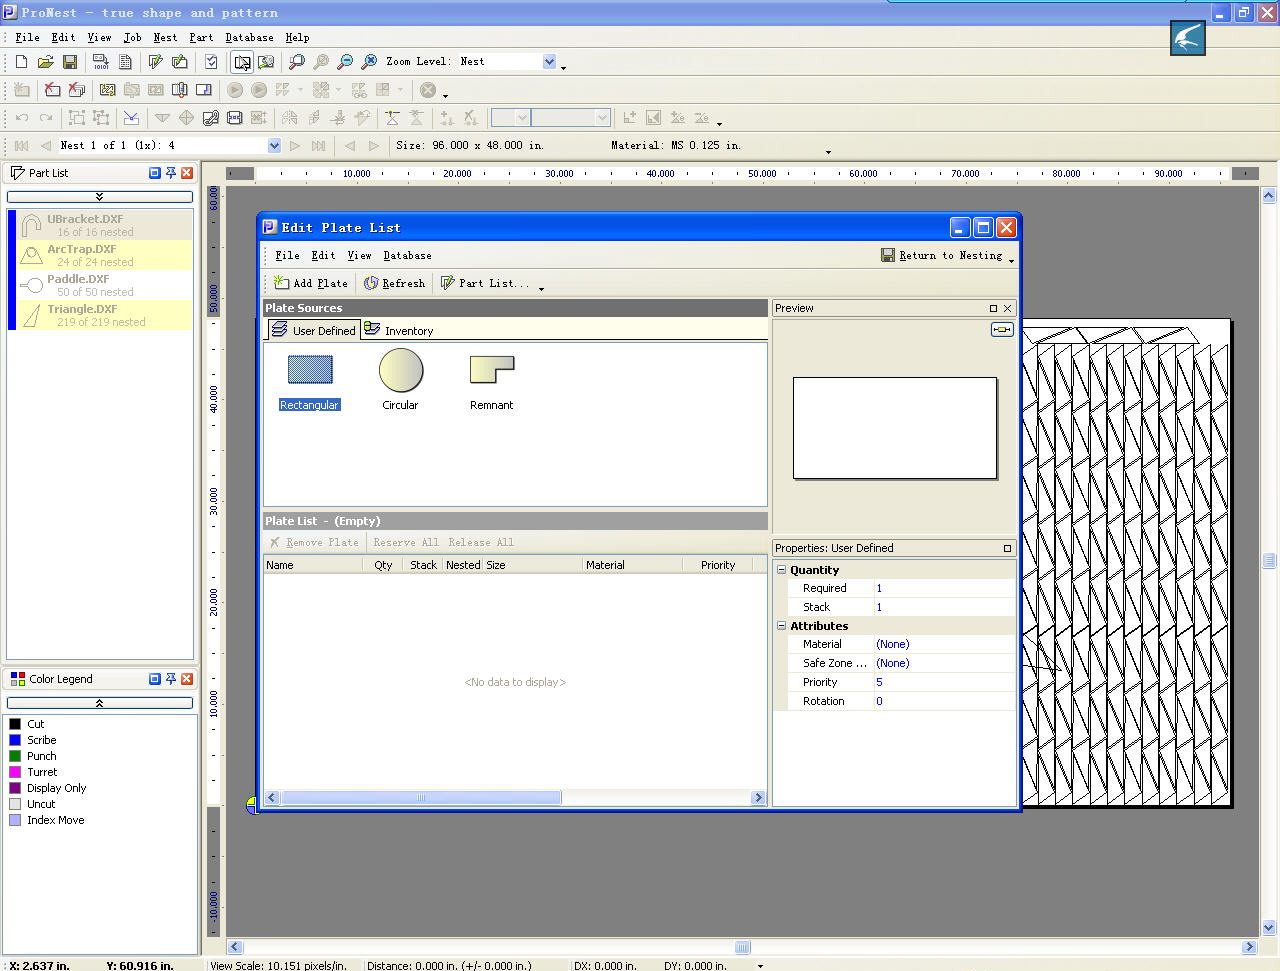Activate the Select mode arrow icon
Image resolution: width=1280 pixels, height=971 pixels.
pos(242,62)
